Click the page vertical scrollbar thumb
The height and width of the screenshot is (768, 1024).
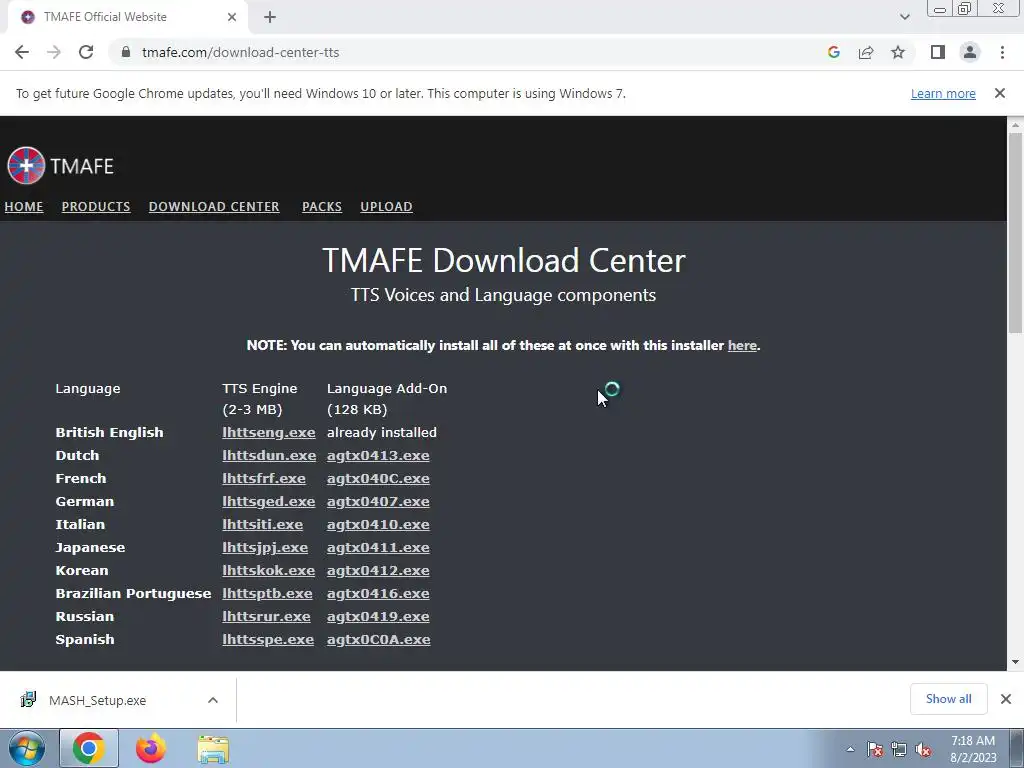[1015, 233]
